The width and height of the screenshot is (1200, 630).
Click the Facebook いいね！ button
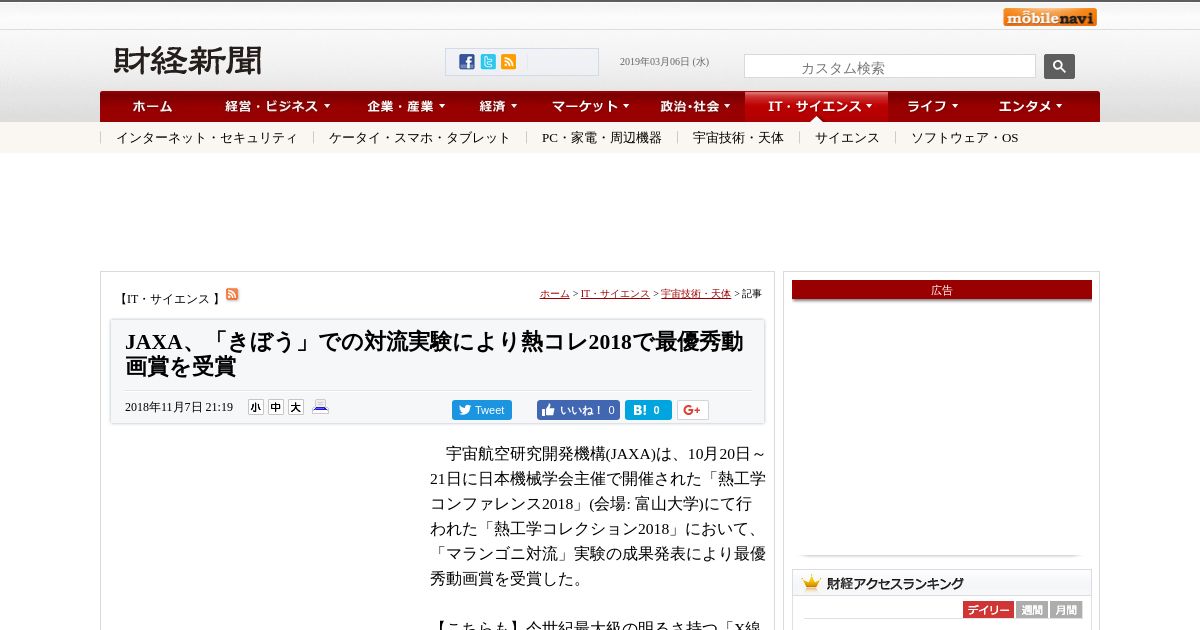pos(578,410)
